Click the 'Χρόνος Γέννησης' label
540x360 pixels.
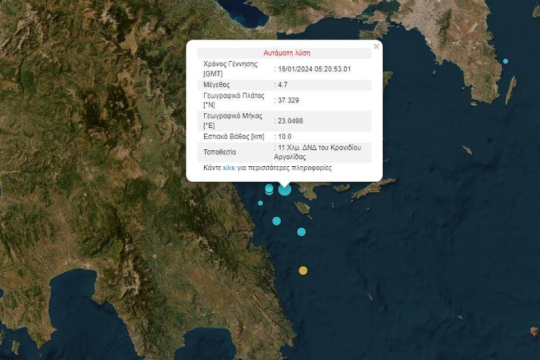(230, 64)
